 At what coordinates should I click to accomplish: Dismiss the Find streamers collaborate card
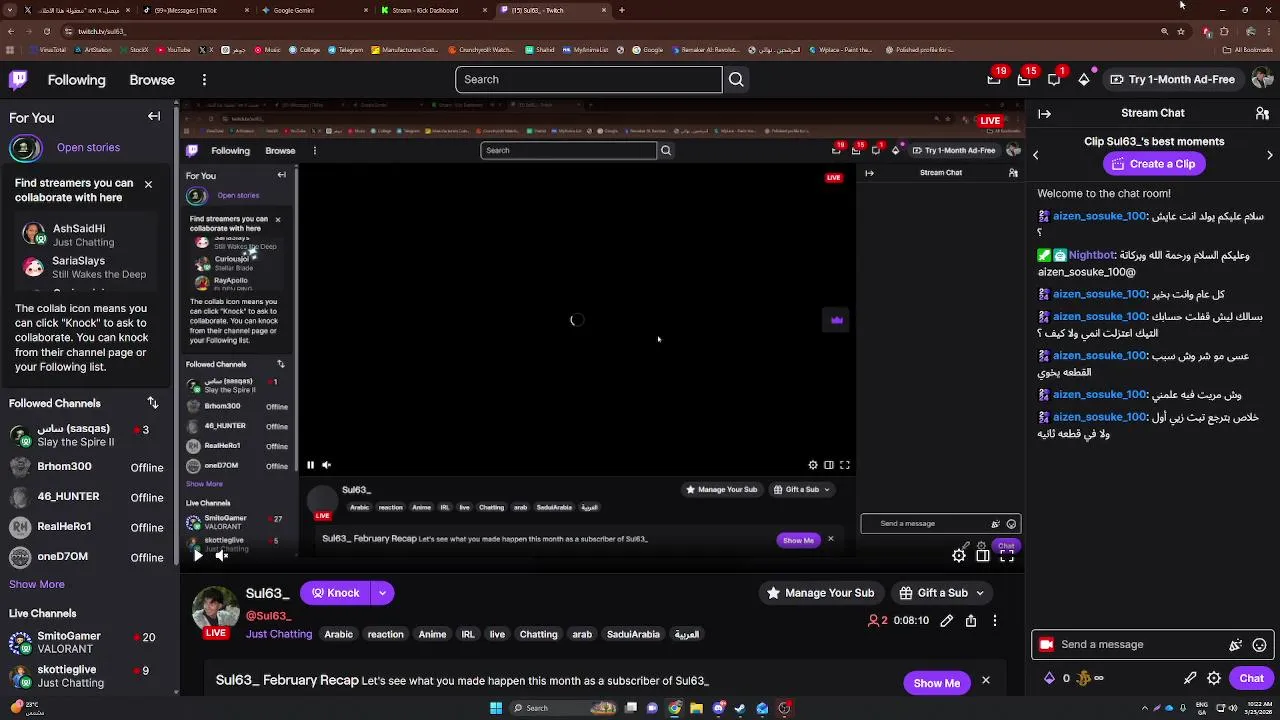click(148, 184)
